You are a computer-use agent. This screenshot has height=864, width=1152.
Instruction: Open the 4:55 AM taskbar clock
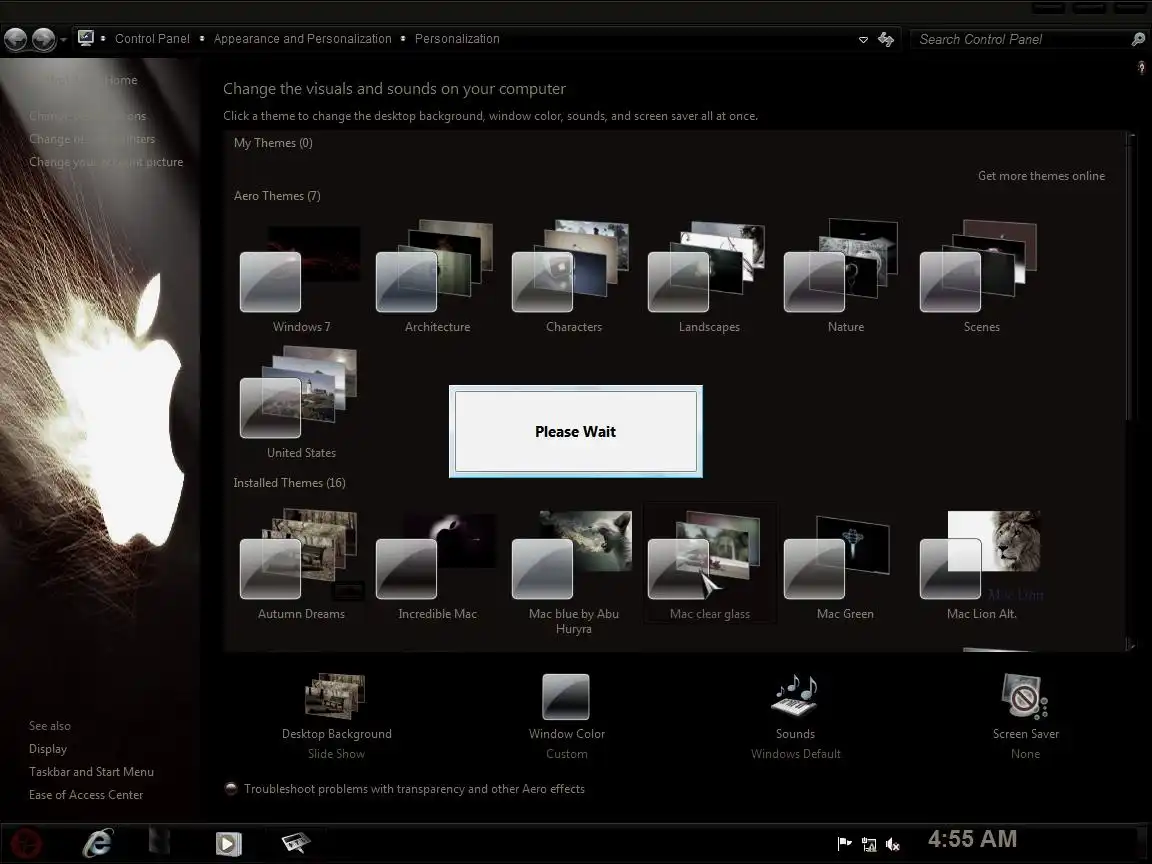coord(972,838)
